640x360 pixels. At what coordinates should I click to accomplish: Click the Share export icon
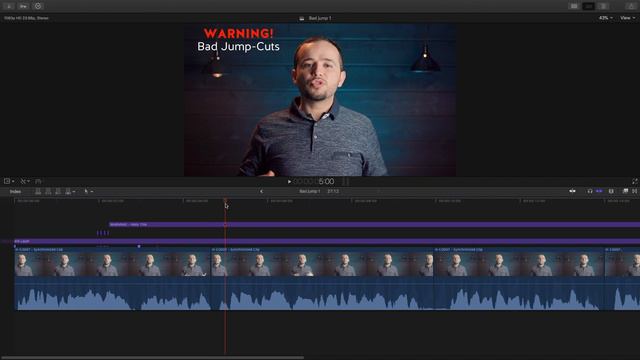click(631, 6)
